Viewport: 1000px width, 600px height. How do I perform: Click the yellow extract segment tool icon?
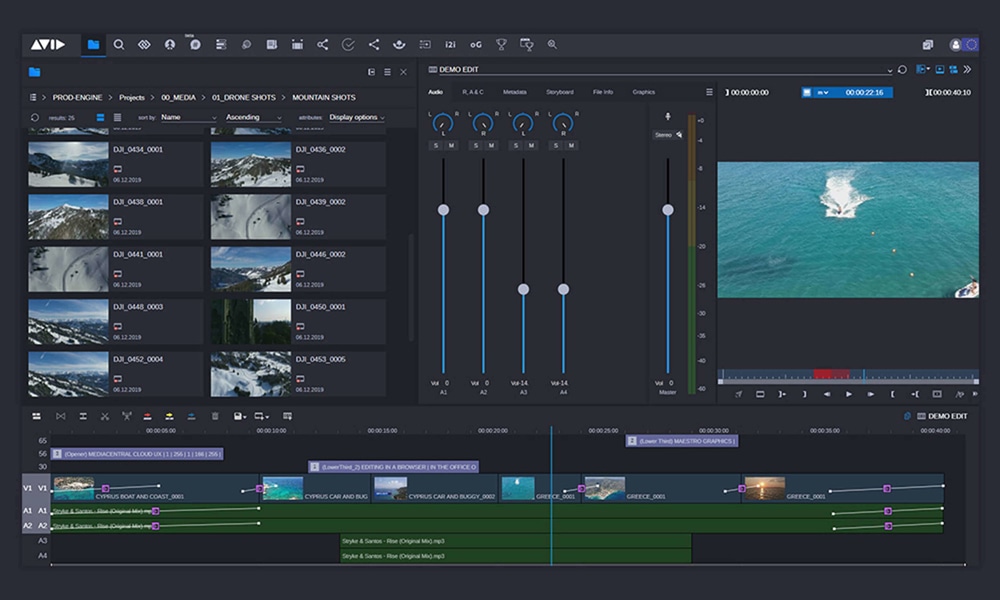(x=169, y=416)
